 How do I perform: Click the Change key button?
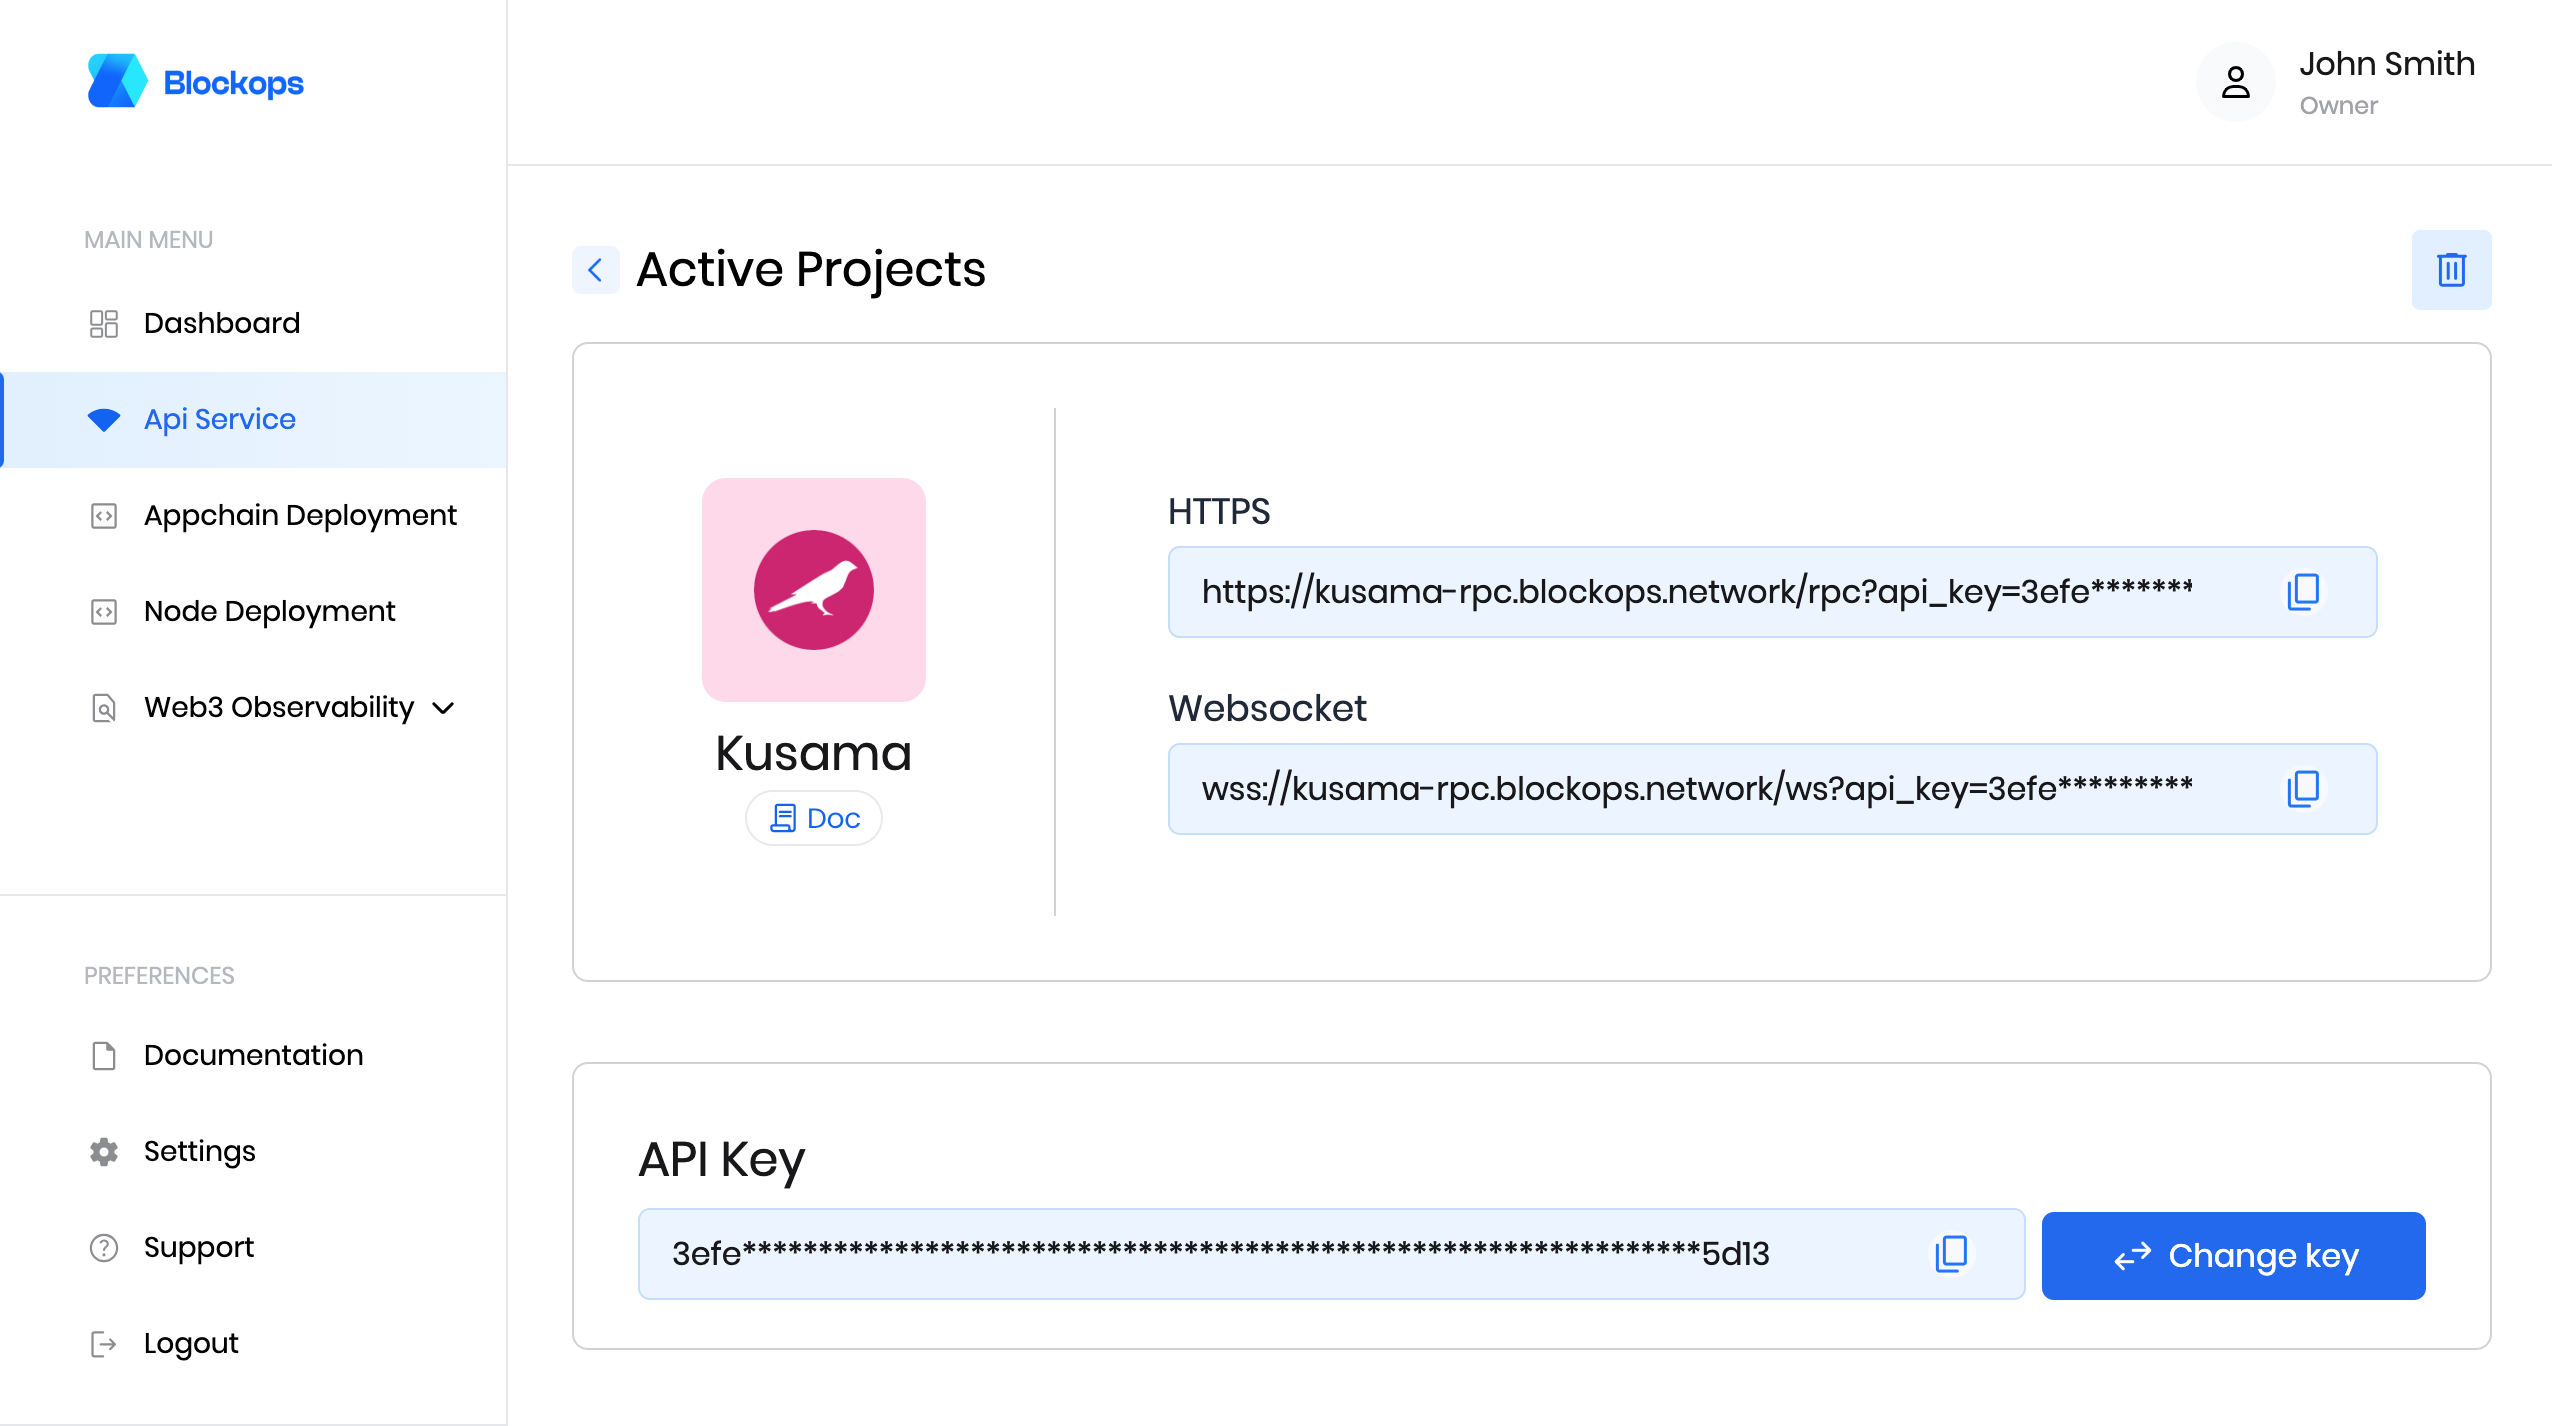(x=2234, y=1256)
